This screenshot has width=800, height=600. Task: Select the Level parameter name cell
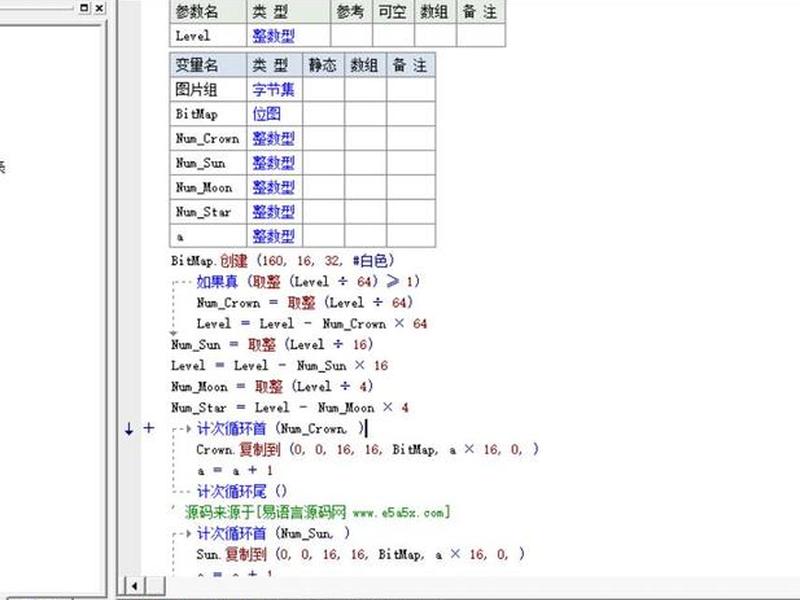coord(208,36)
